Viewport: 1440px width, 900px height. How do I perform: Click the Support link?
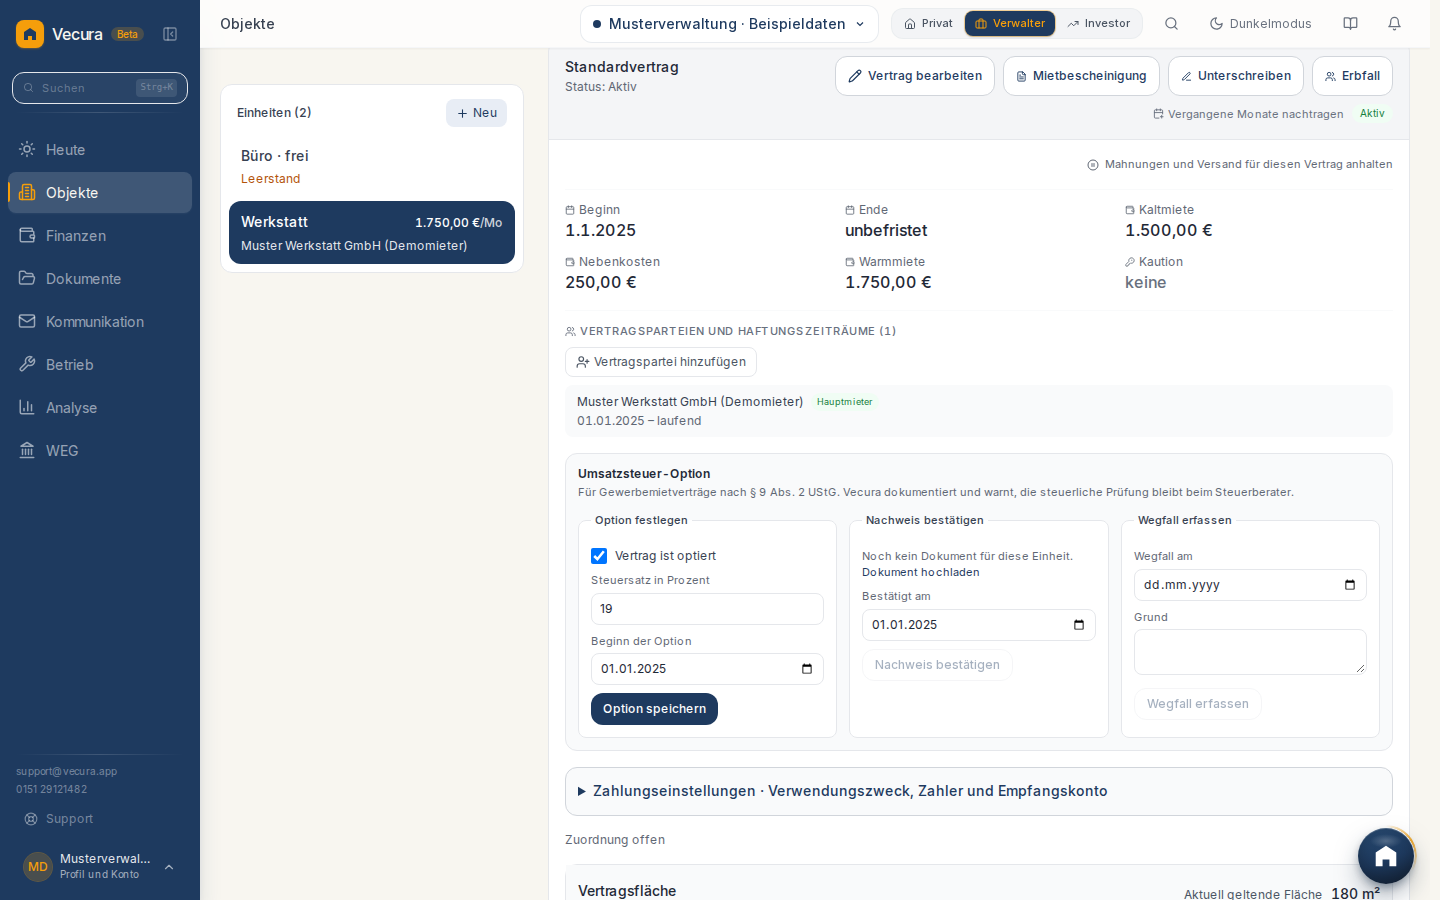59,819
